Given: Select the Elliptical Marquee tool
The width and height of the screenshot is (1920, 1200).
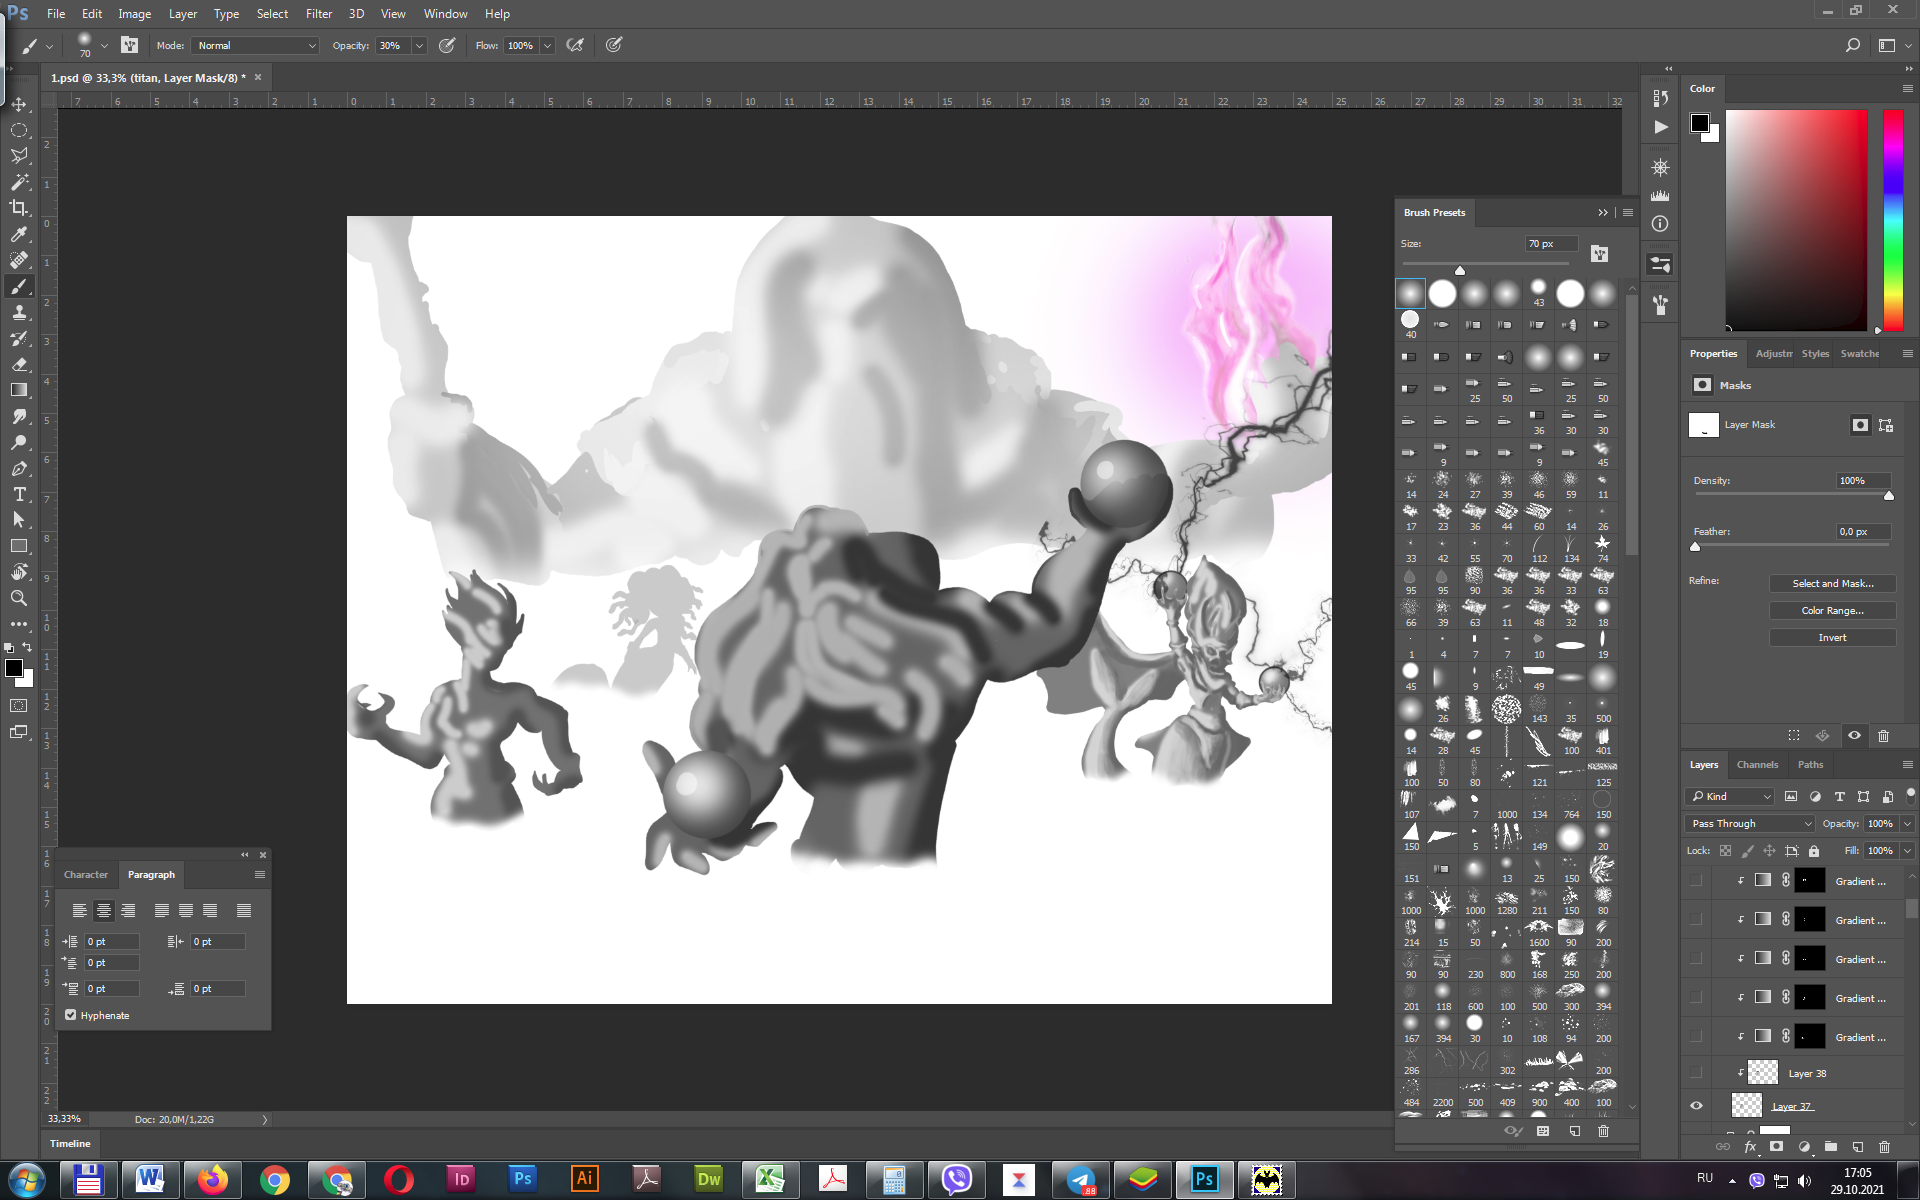Looking at the screenshot, I should coord(19,130).
